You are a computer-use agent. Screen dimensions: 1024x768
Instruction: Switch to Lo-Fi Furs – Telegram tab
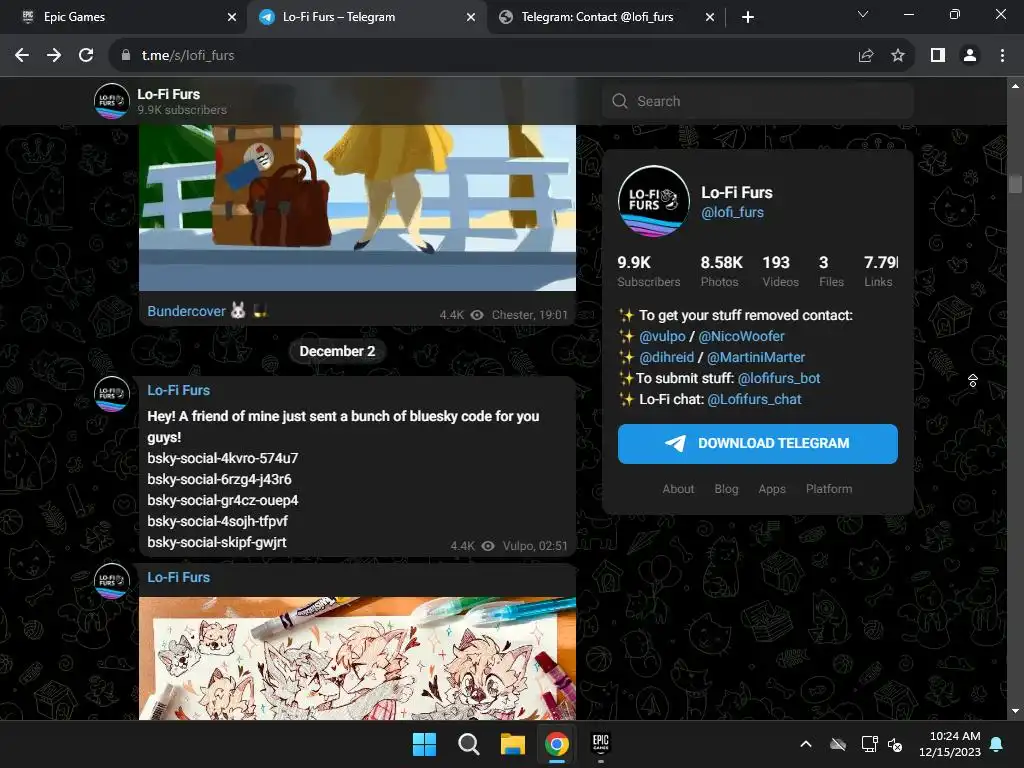pos(366,17)
